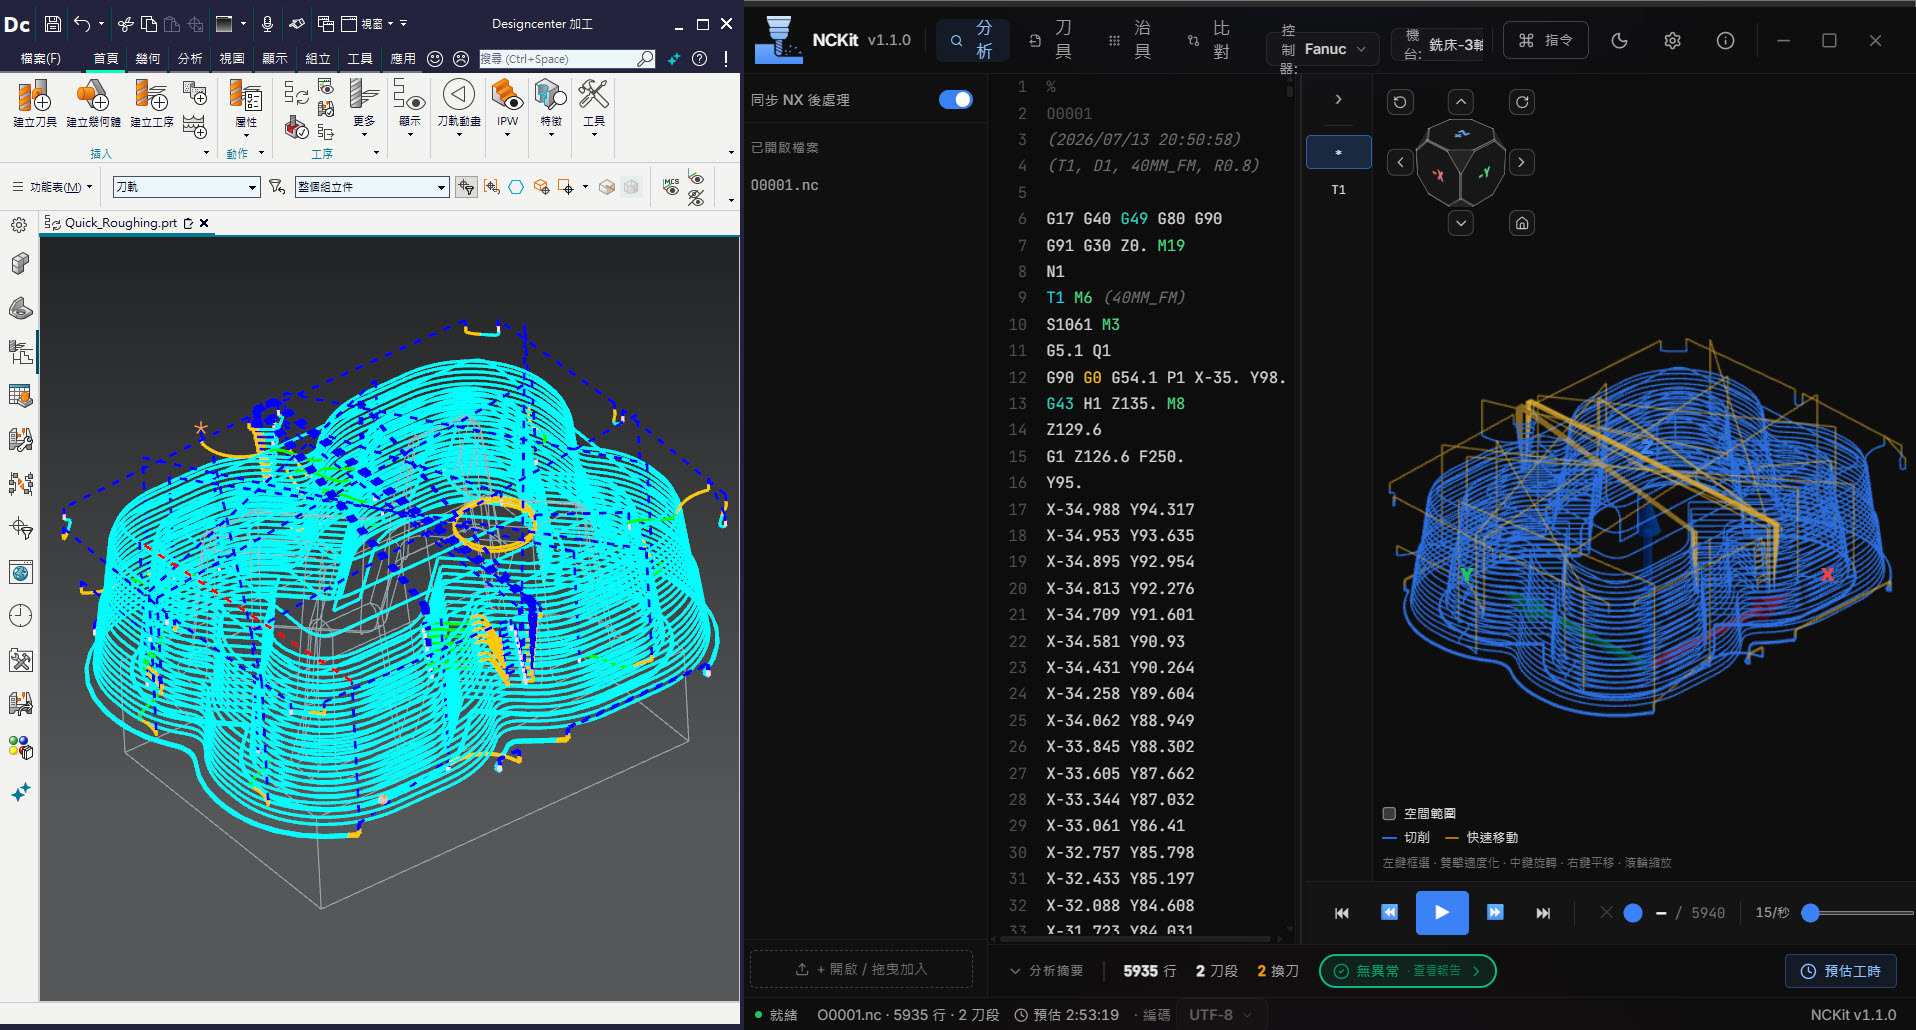
Task: Reset 3D view with home button
Action: [1522, 223]
